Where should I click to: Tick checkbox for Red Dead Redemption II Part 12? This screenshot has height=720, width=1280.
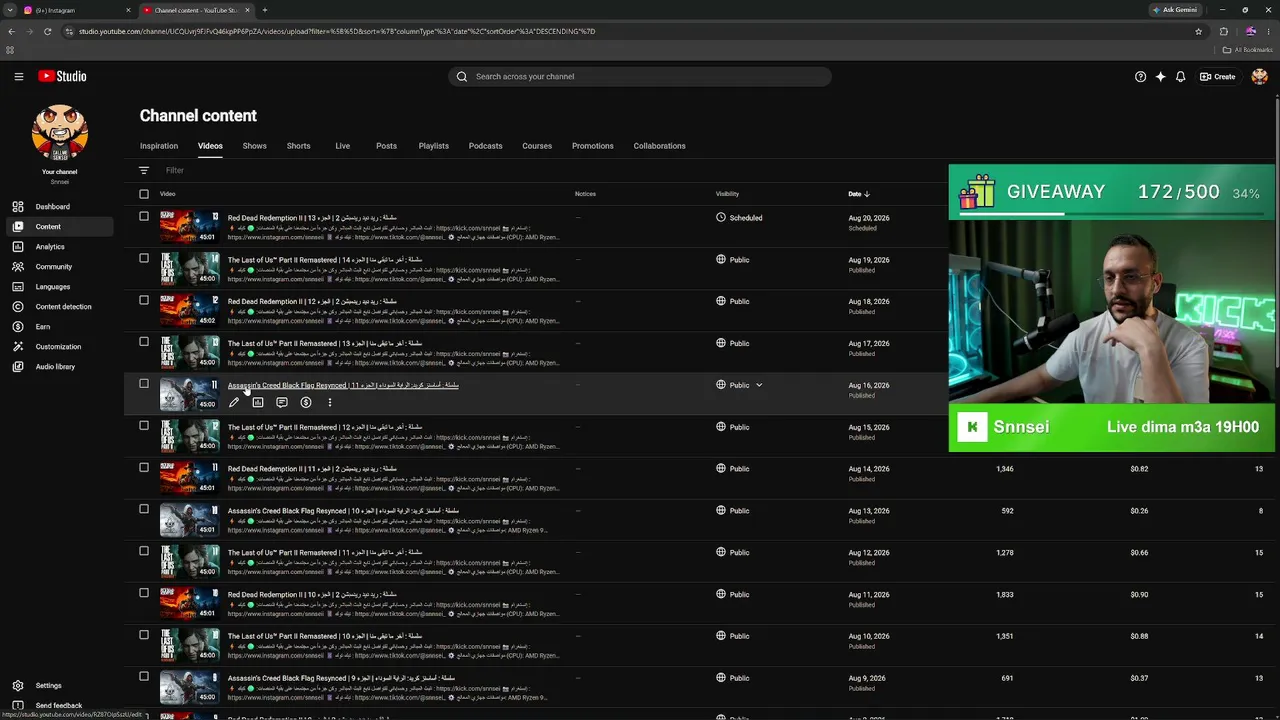144,300
